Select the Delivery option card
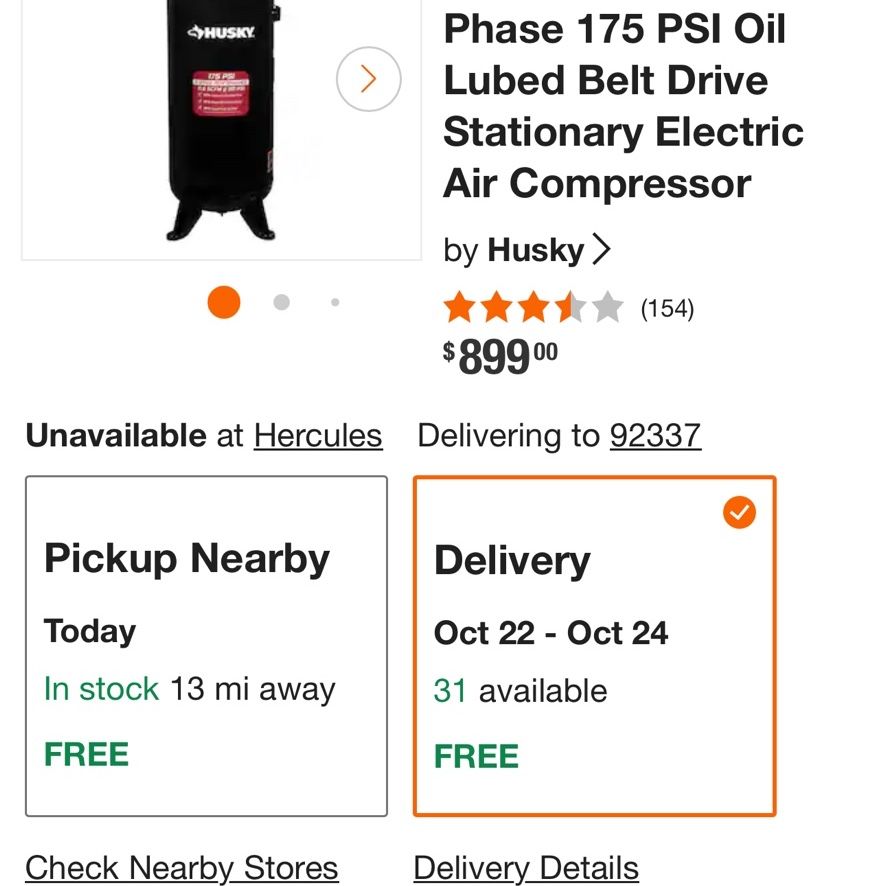 click(x=594, y=646)
